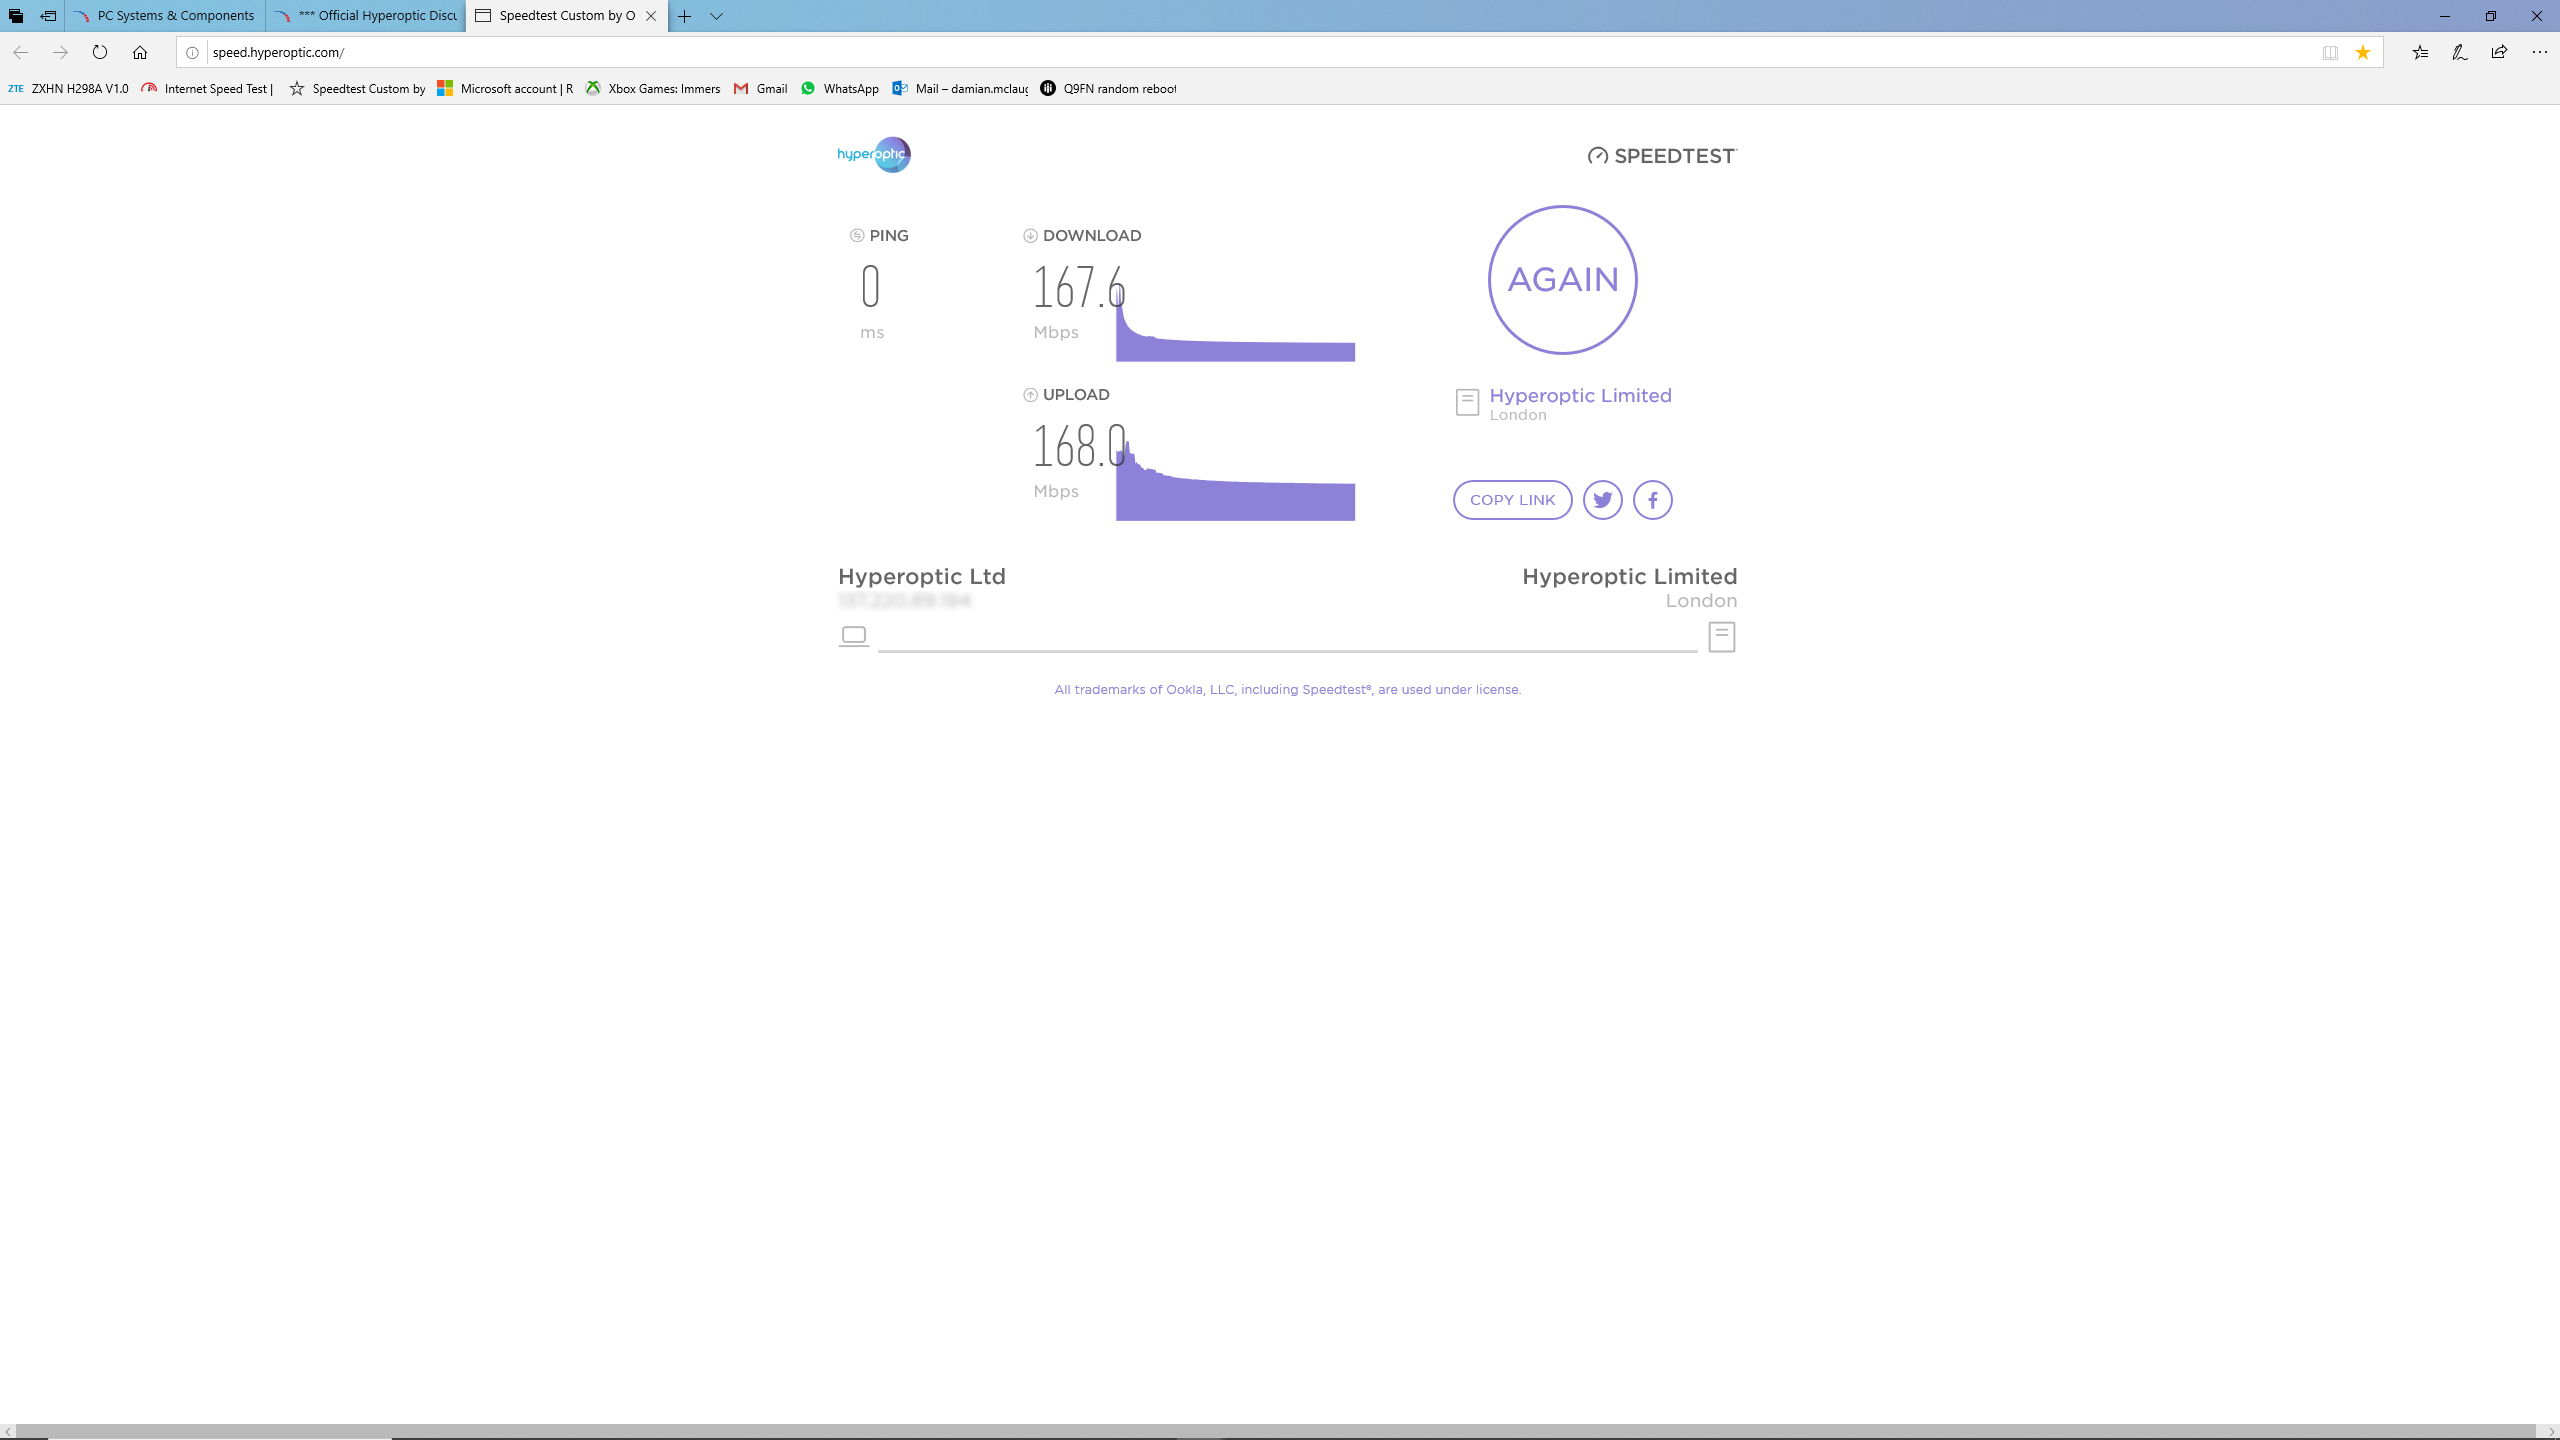The height and width of the screenshot is (1440, 2560).
Task: Click the ping icon
Action: pyautogui.click(x=857, y=236)
